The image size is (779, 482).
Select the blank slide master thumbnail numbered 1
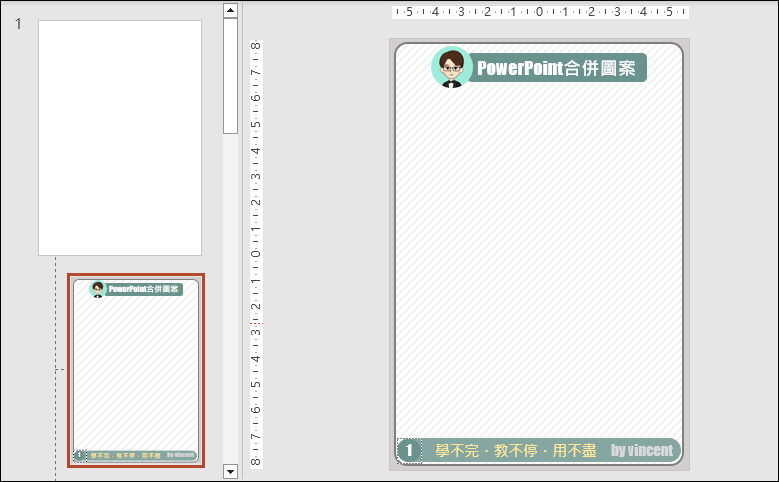[x=120, y=138]
